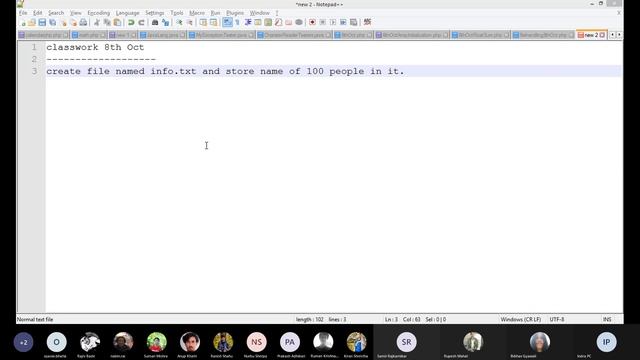Toggle synchronized horizontal scrolling icon
This screenshot has width=640, height=360.
point(213,22)
